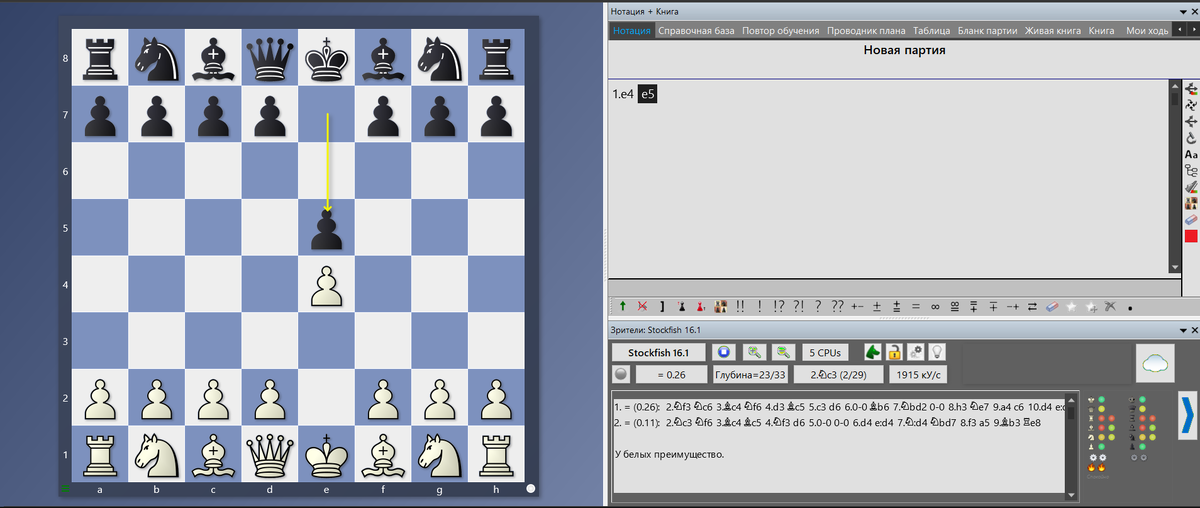
Task: Click the 'Aa' font size icon
Action: 1191,154
